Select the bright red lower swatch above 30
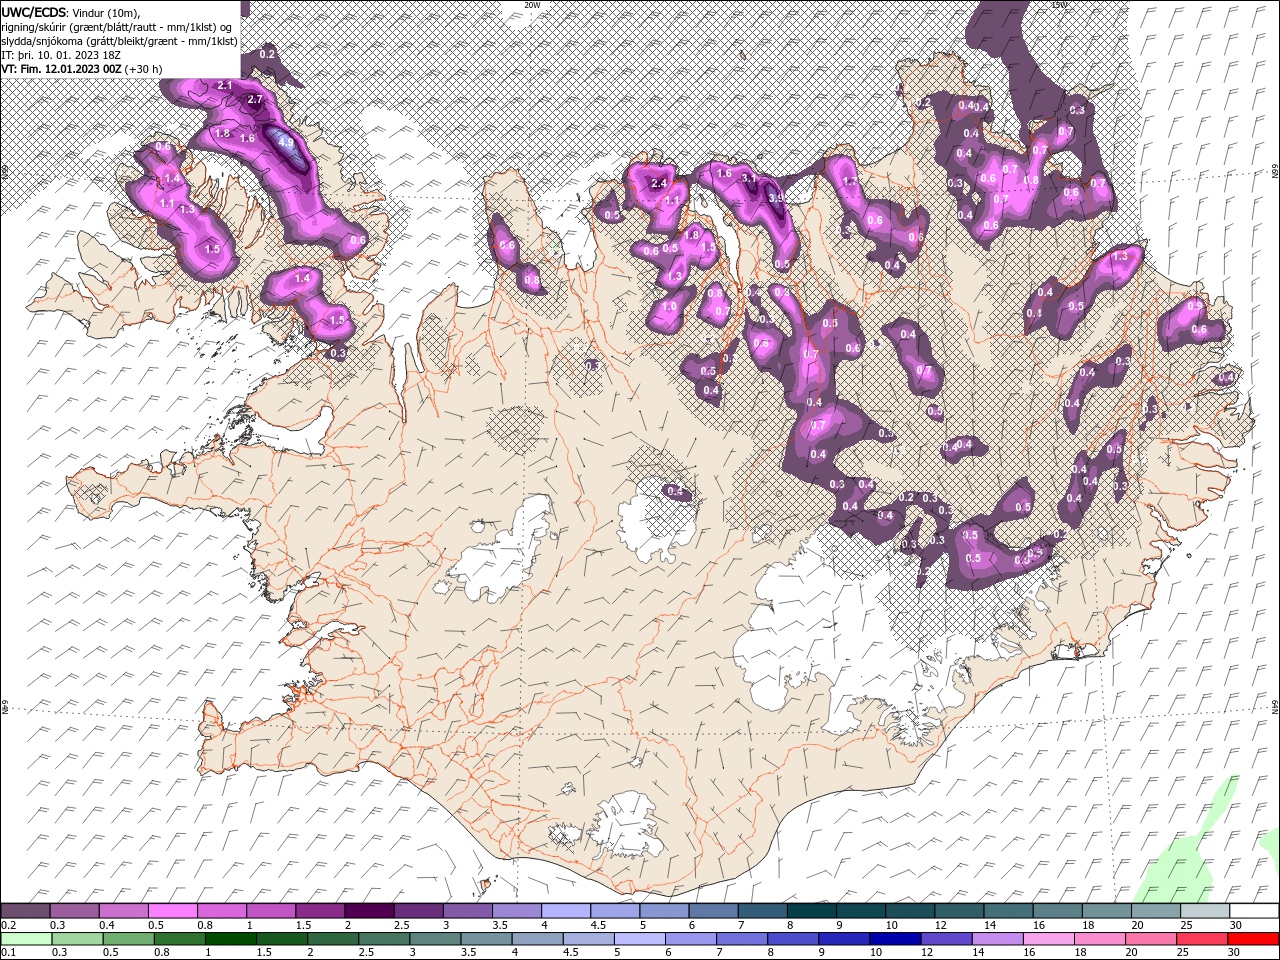Image resolution: width=1280 pixels, height=960 pixels. pyautogui.click(x=1254, y=939)
